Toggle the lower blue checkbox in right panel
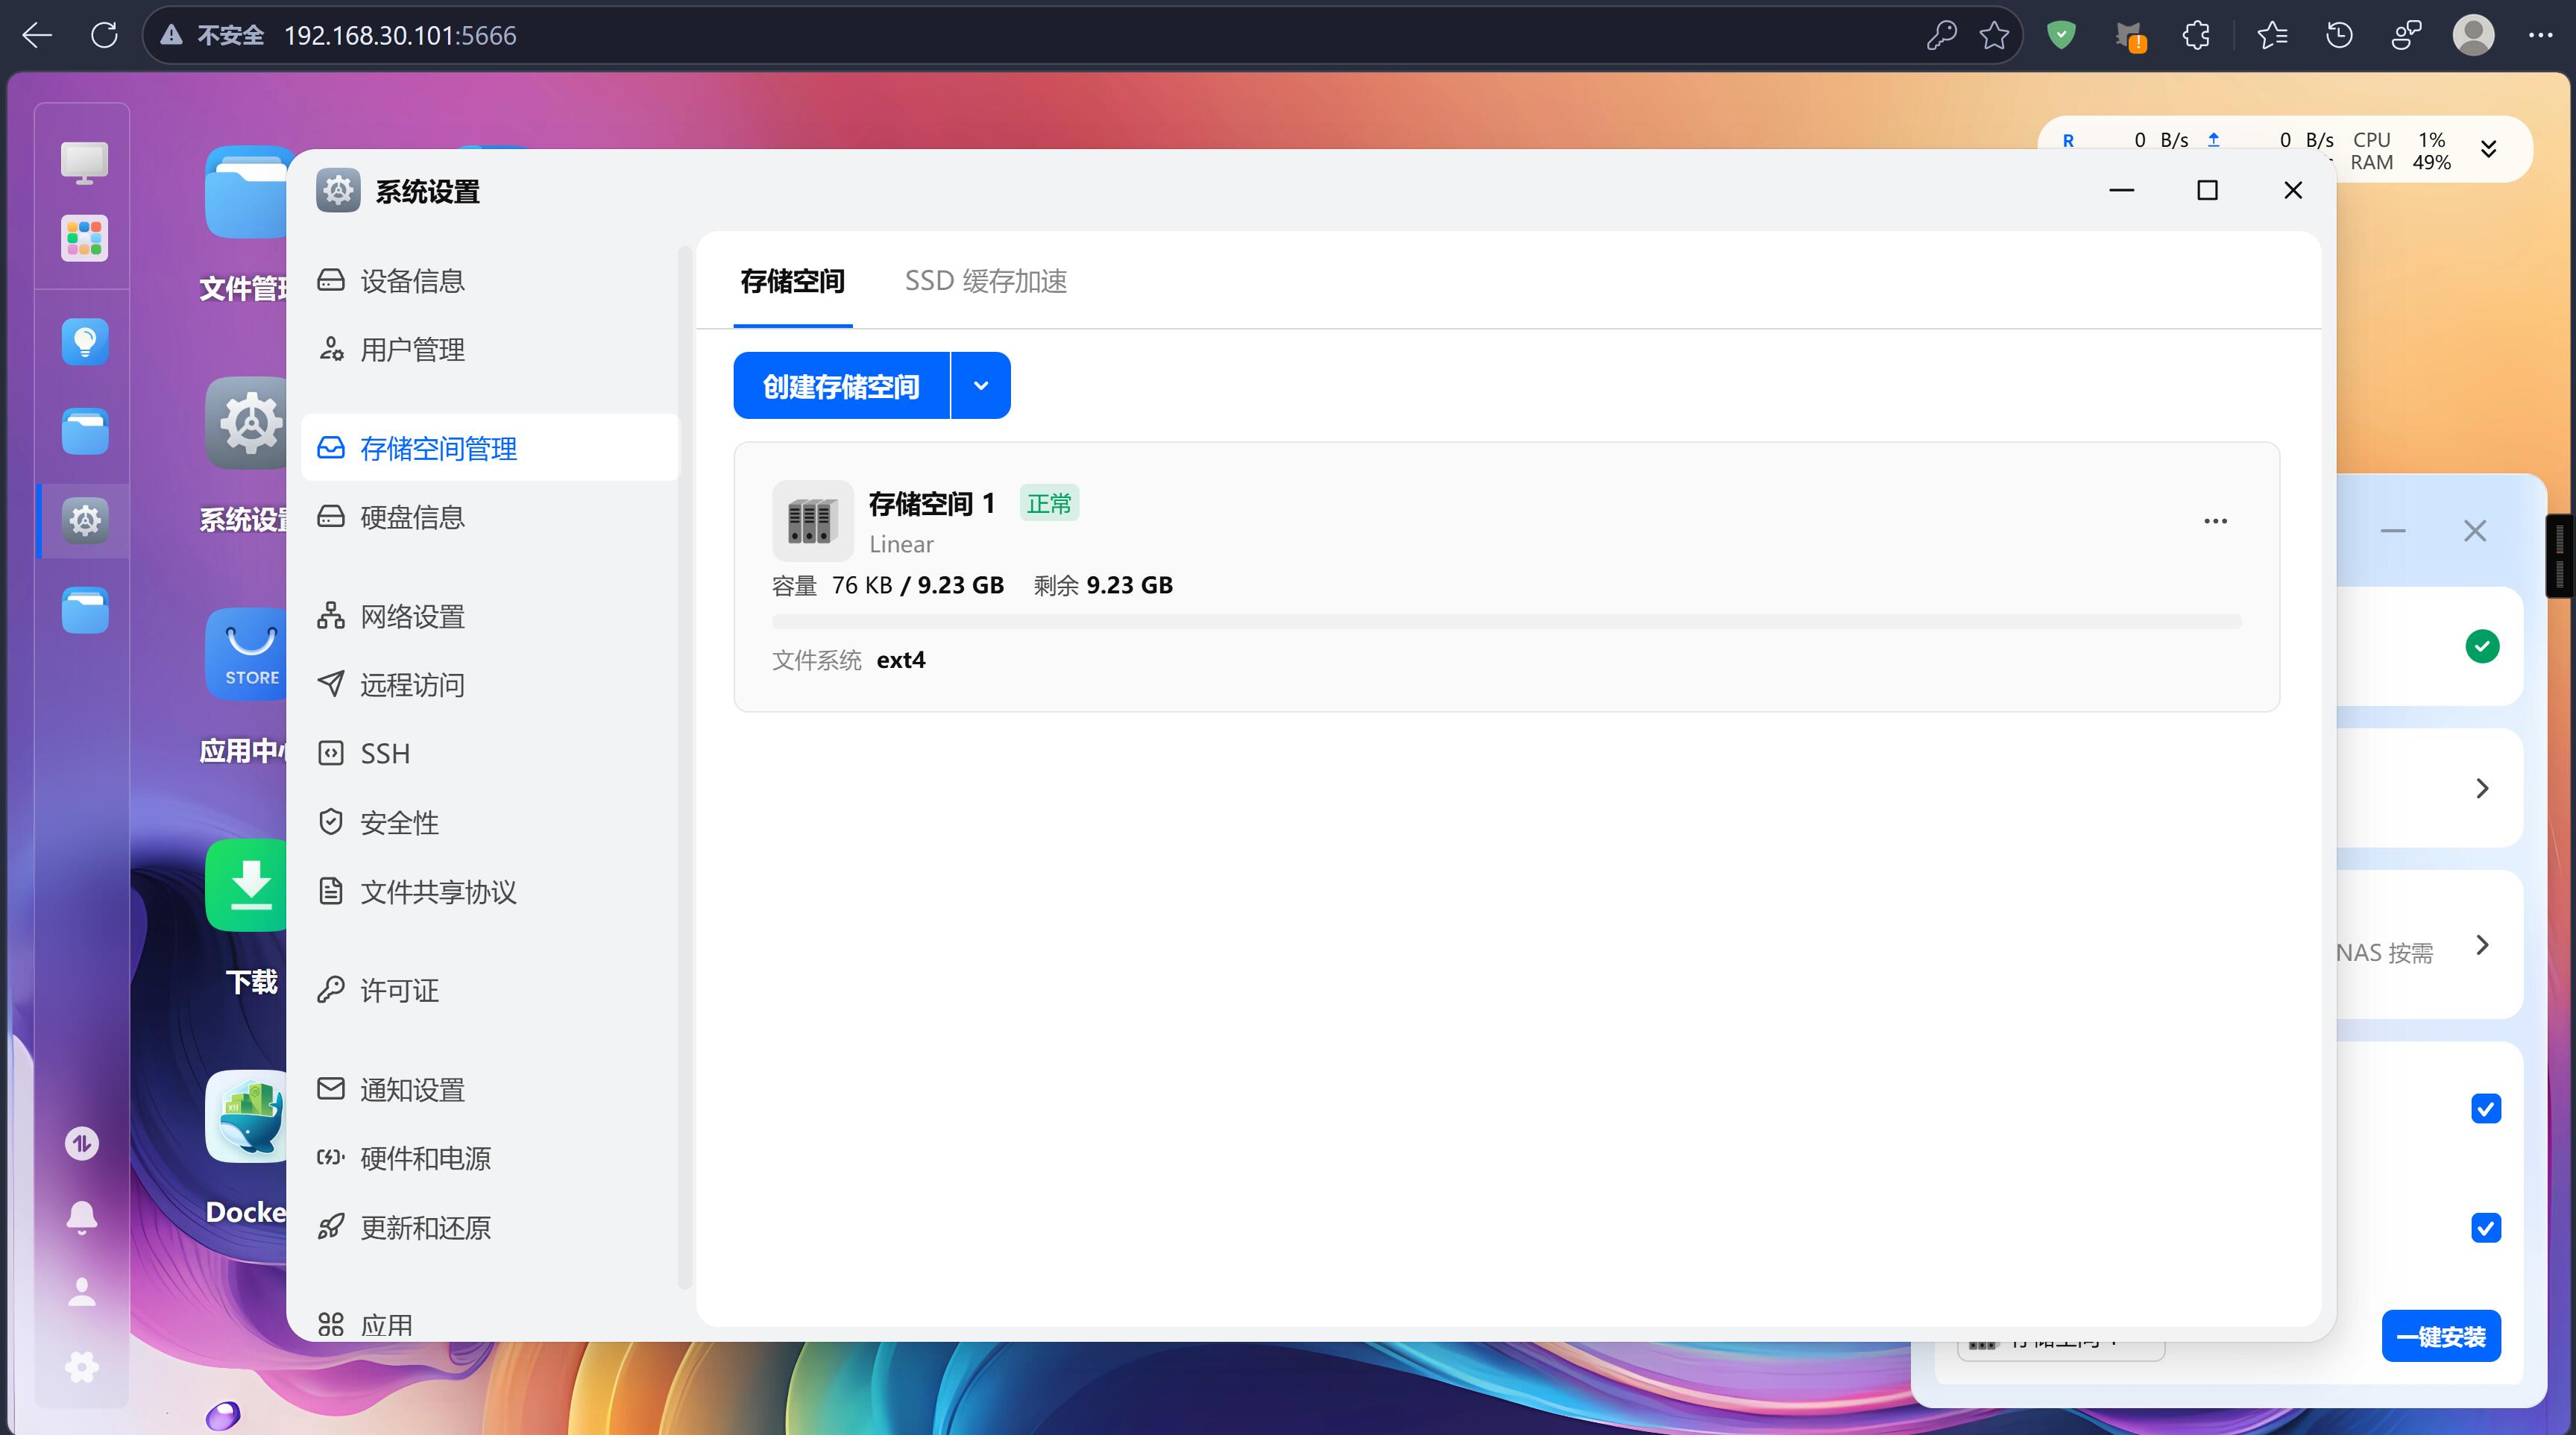This screenshot has width=2576, height=1435. (x=2485, y=1227)
